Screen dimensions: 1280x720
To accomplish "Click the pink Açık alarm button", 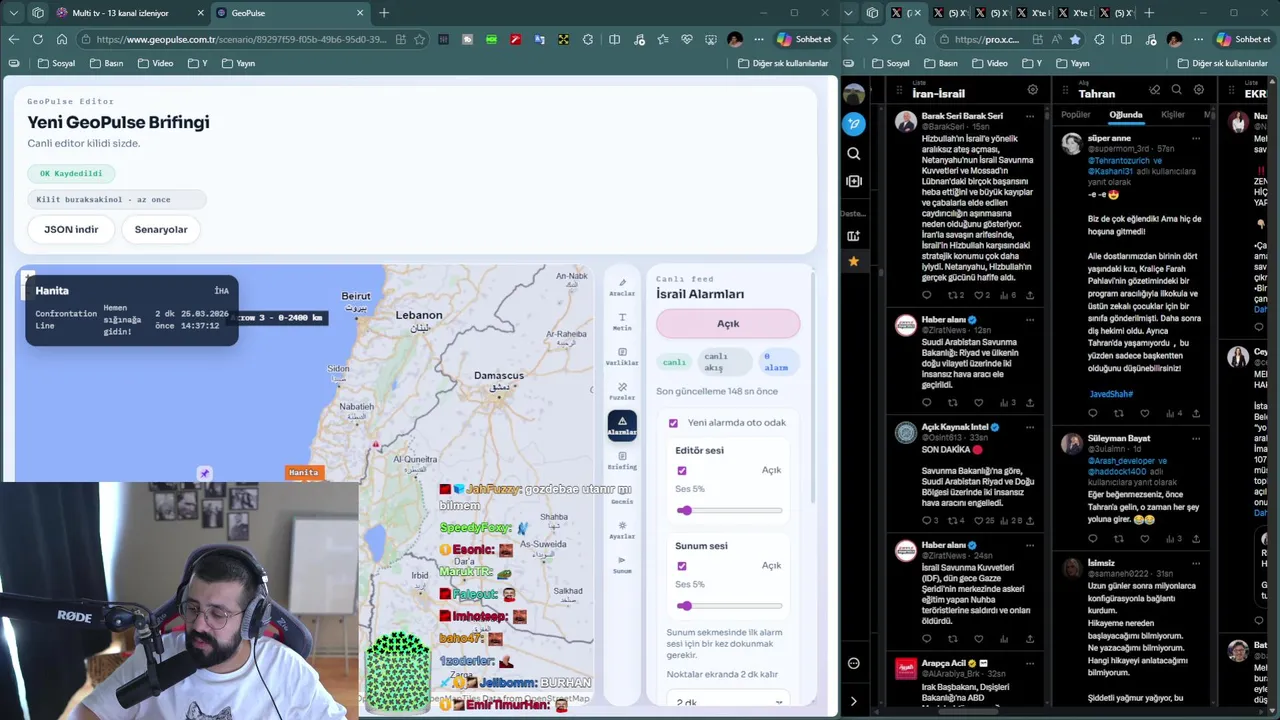I will pos(728,323).
